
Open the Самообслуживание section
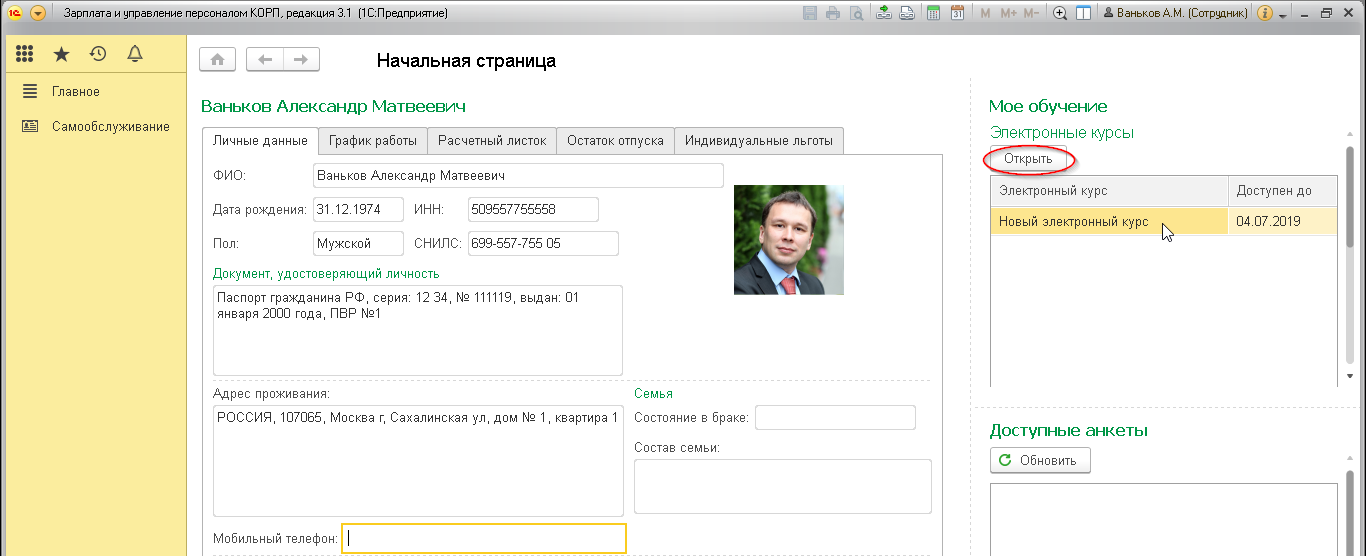(x=110, y=127)
